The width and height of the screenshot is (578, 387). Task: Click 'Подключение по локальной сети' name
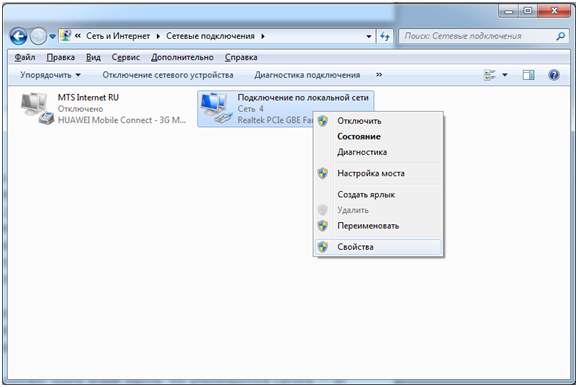pyautogui.click(x=303, y=98)
